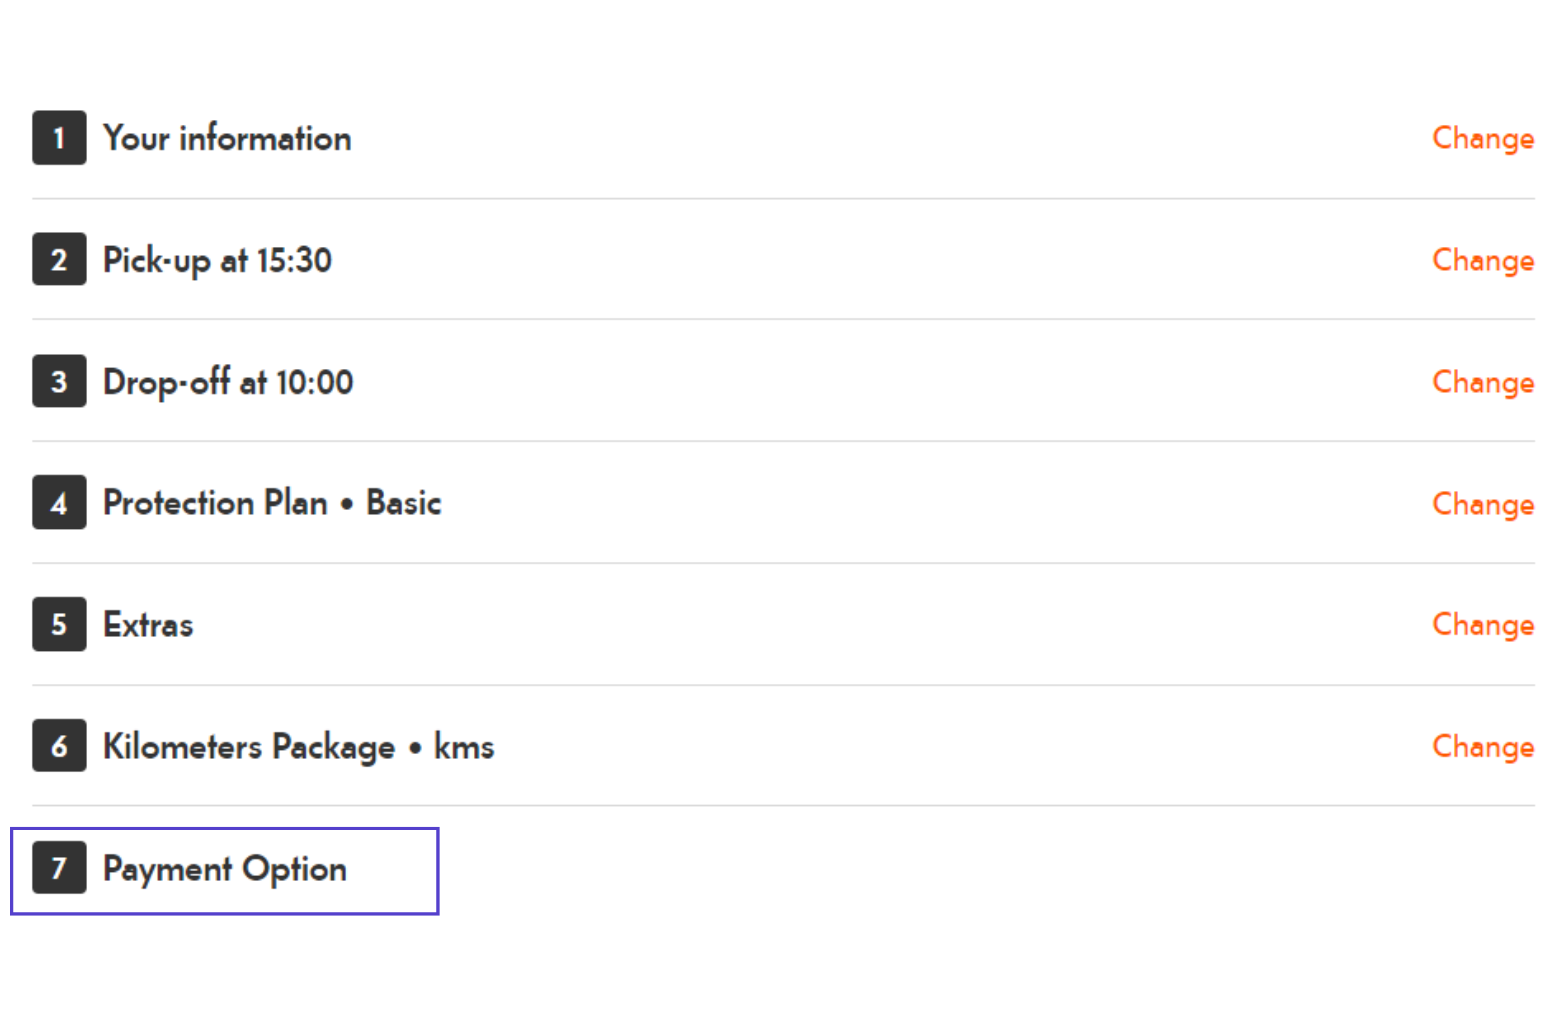The image size is (1556, 1036).
Task: Click the step 2 number badge
Action: click(x=59, y=260)
